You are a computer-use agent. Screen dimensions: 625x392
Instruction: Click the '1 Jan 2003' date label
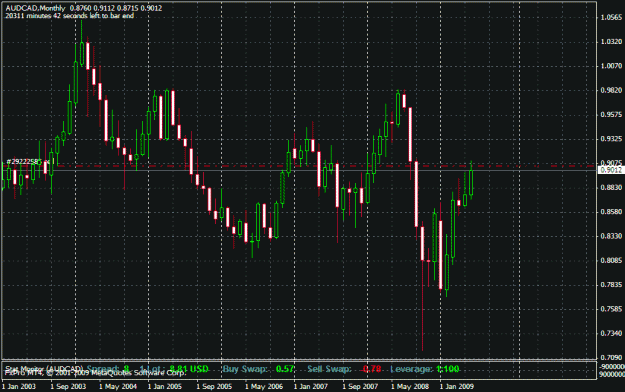(19, 386)
